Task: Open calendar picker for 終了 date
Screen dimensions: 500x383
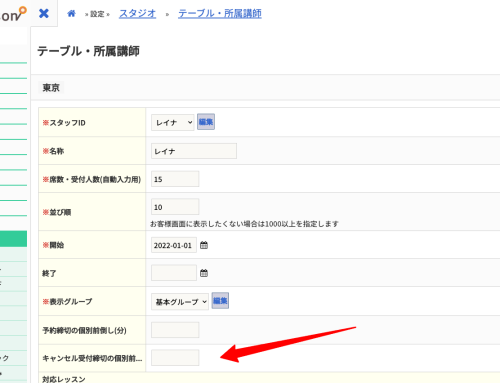Action: [x=204, y=273]
